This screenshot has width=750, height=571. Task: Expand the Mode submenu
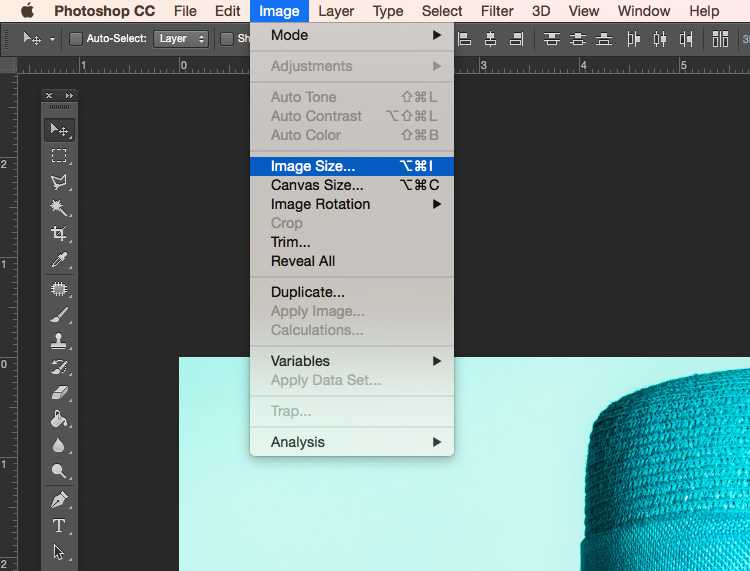(x=352, y=35)
